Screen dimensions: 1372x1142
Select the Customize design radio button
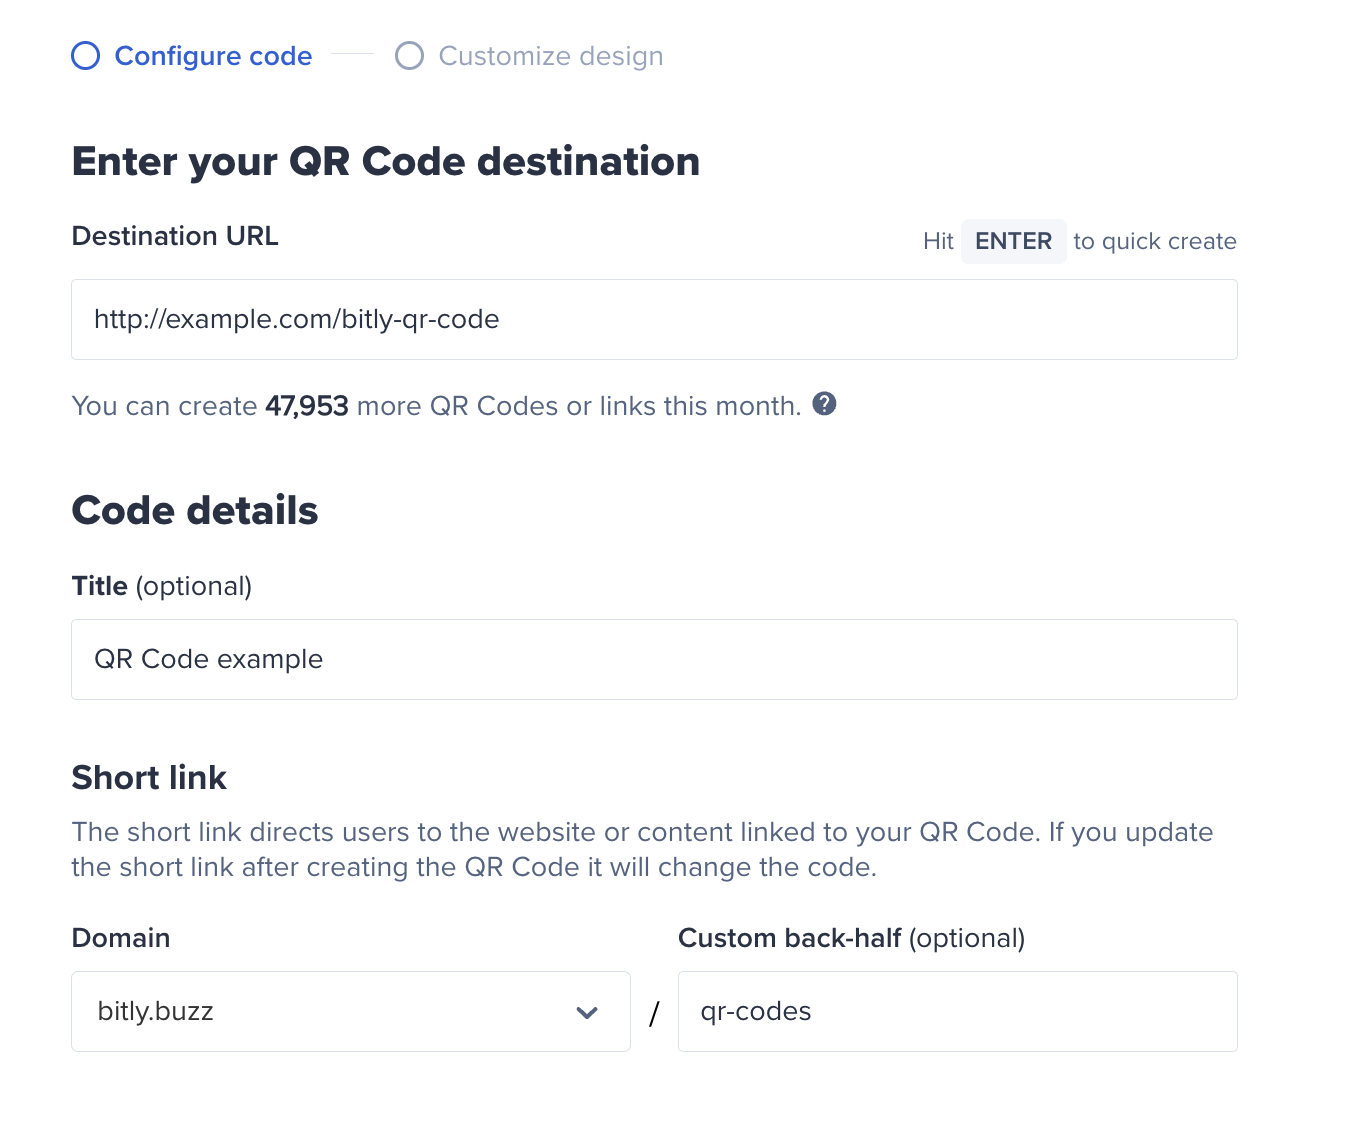409,56
